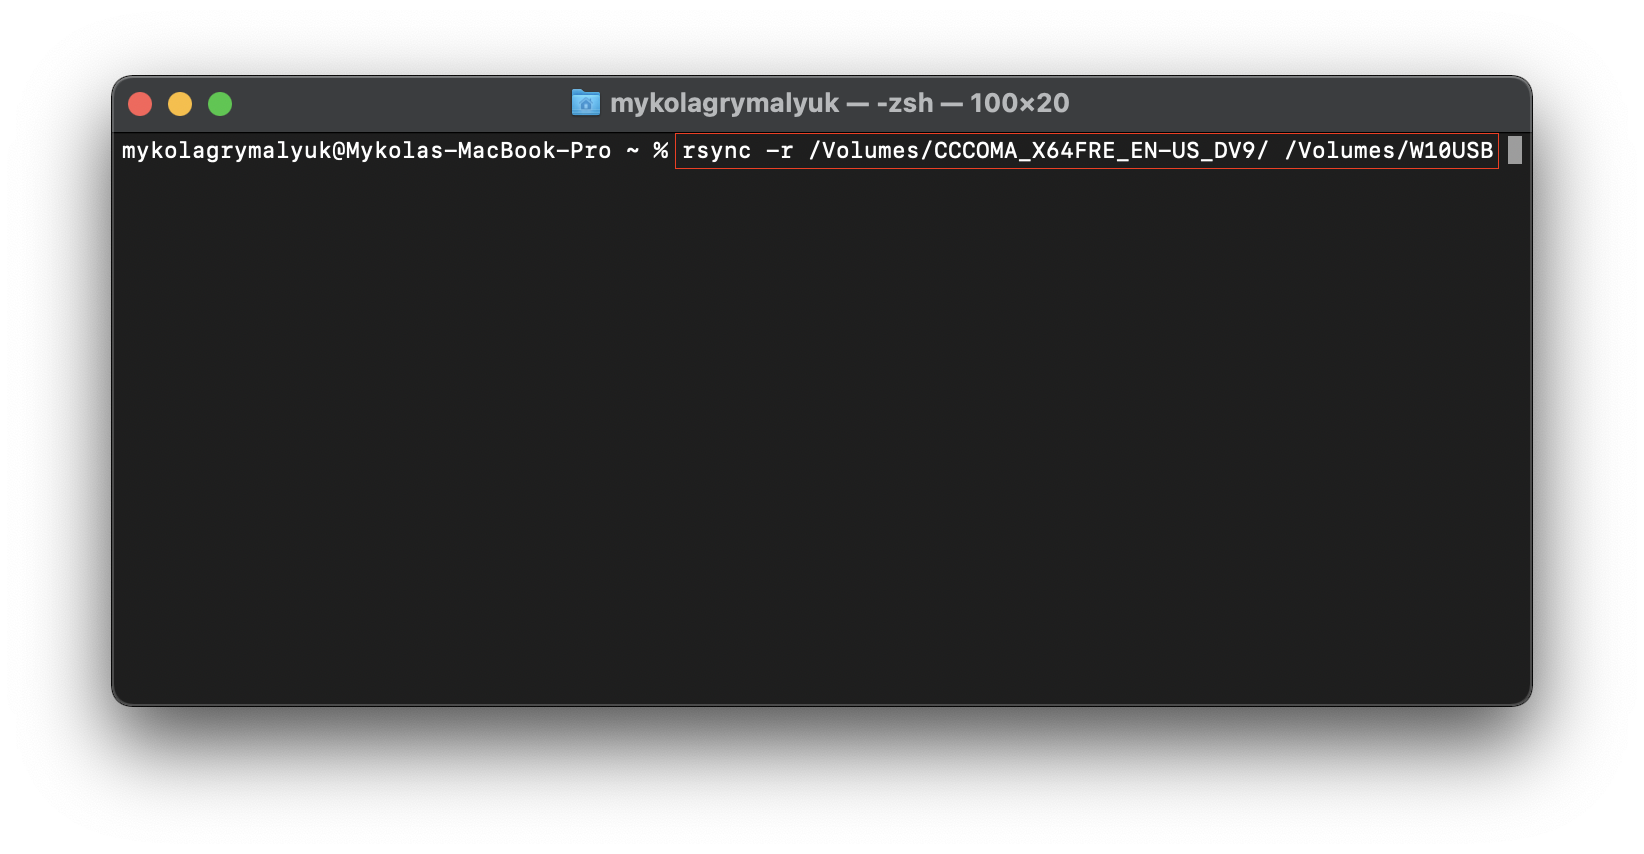Viewport: 1644px width, 854px height.
Task: Zoom the window with the green button
Action: [x=220, y=104]
